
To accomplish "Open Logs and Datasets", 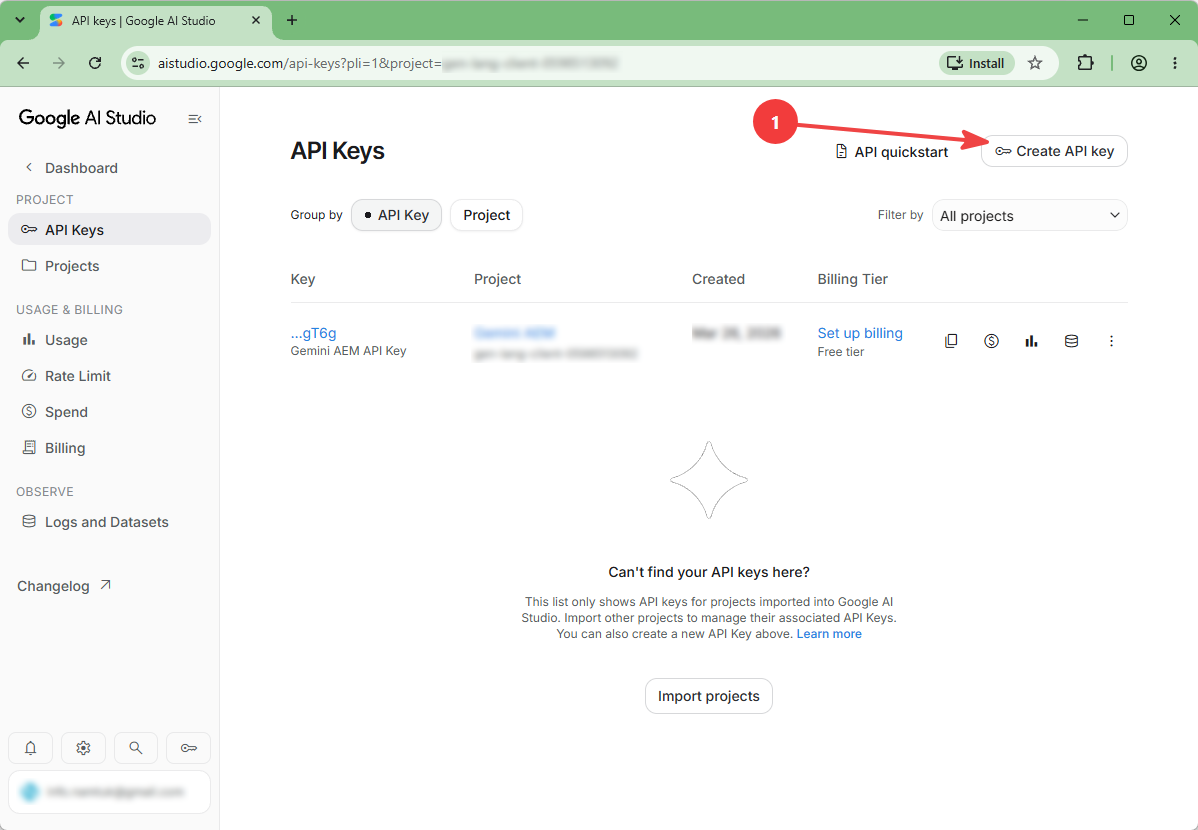I will click(109, 522).
